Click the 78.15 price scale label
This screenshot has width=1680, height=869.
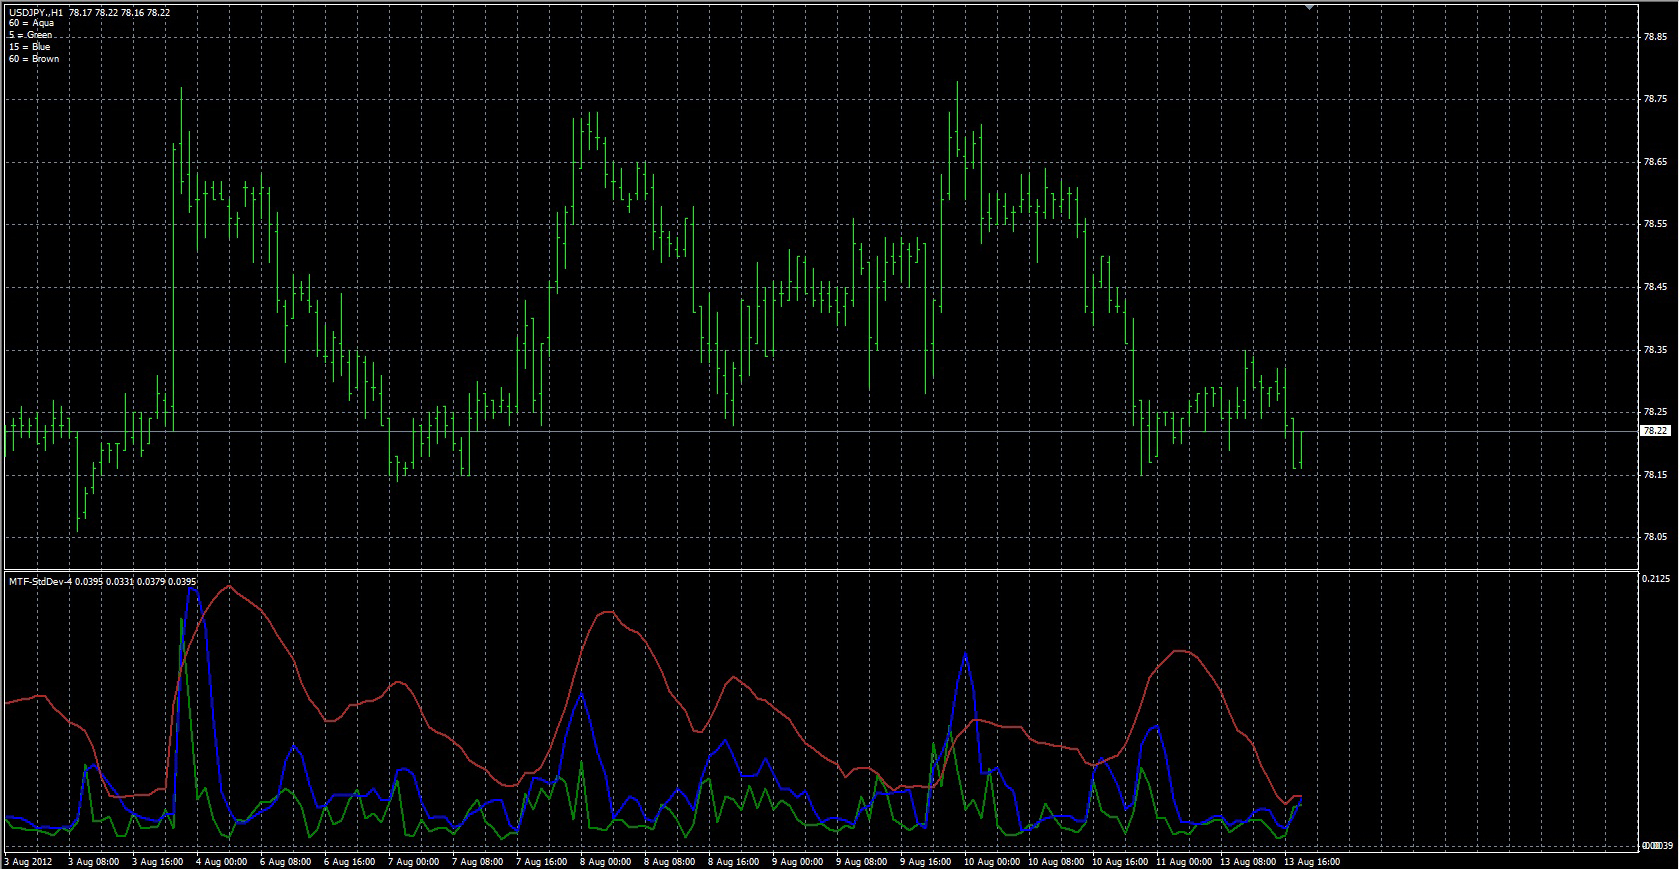(x=1655, y=475)
